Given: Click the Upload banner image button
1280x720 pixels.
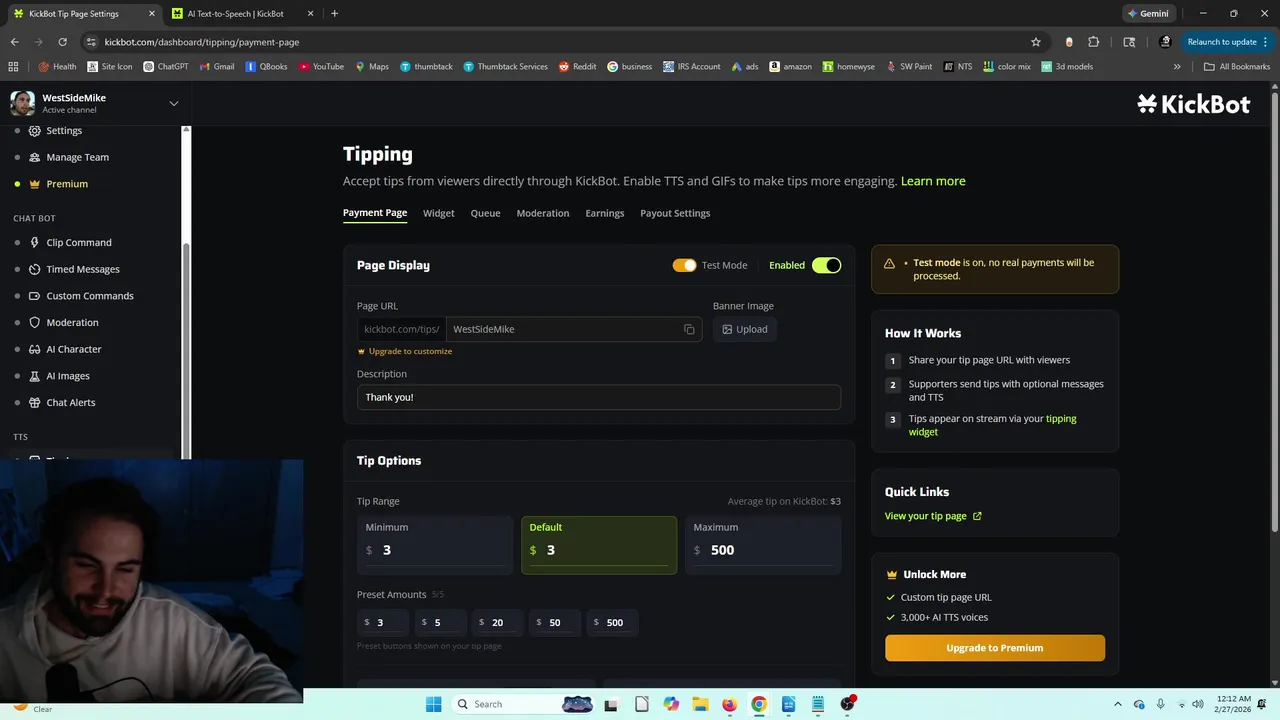Looking at the screenshot, I should [745, 329].
